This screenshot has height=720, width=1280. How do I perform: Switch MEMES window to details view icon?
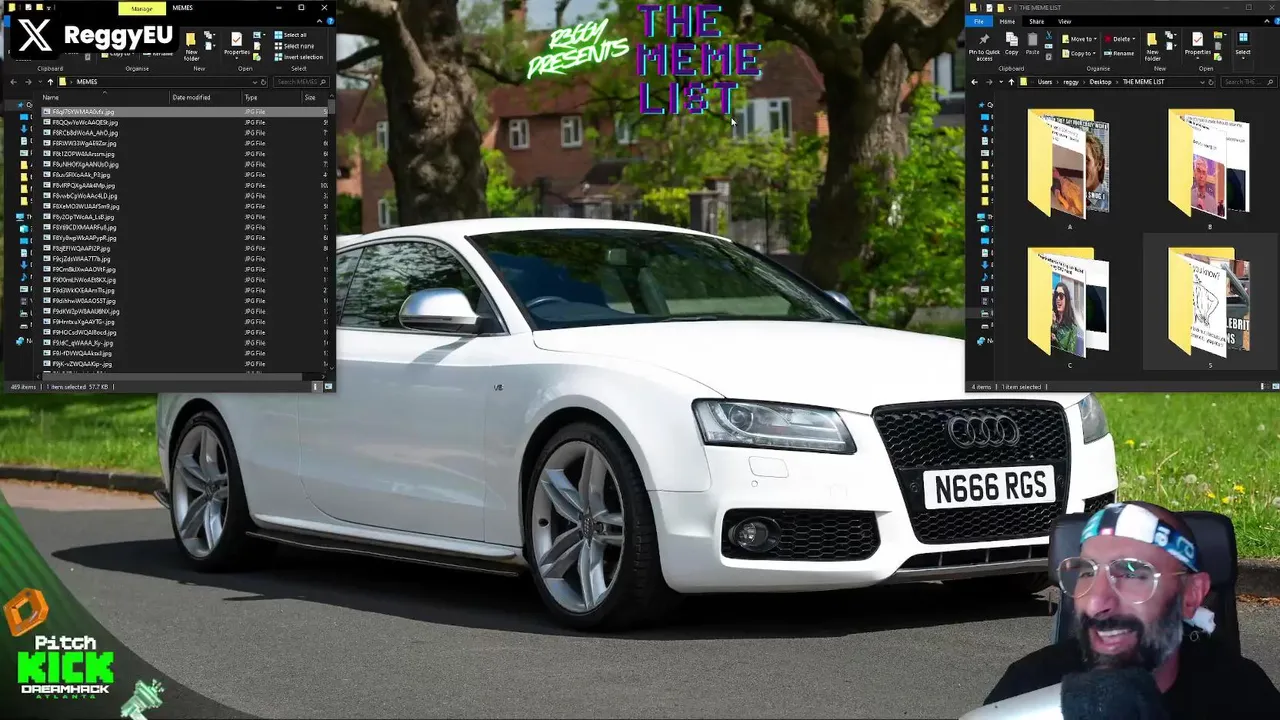click(315, 386)
